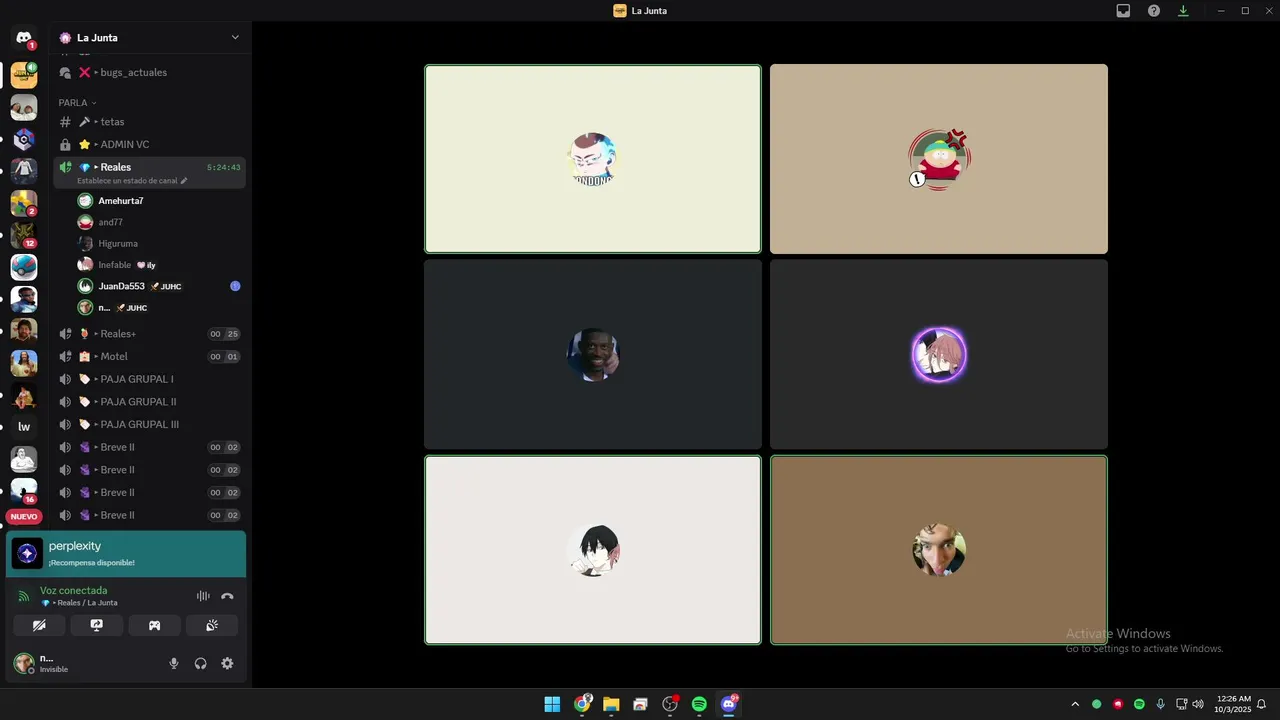Screen dimensions: 1280x720
Task: Open Discord home direct messages icon
Action: click(x=24, y=38)
